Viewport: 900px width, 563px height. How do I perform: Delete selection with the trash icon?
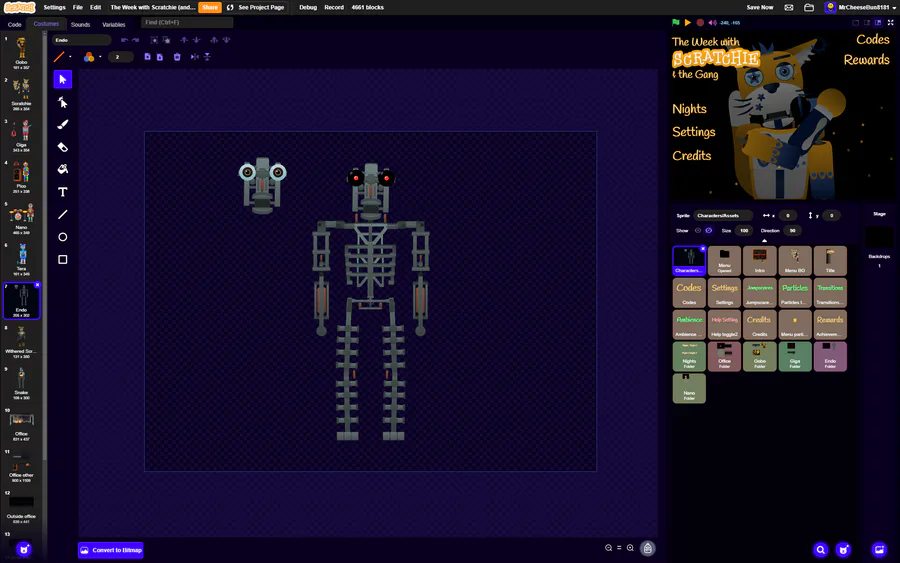(177, 57)
